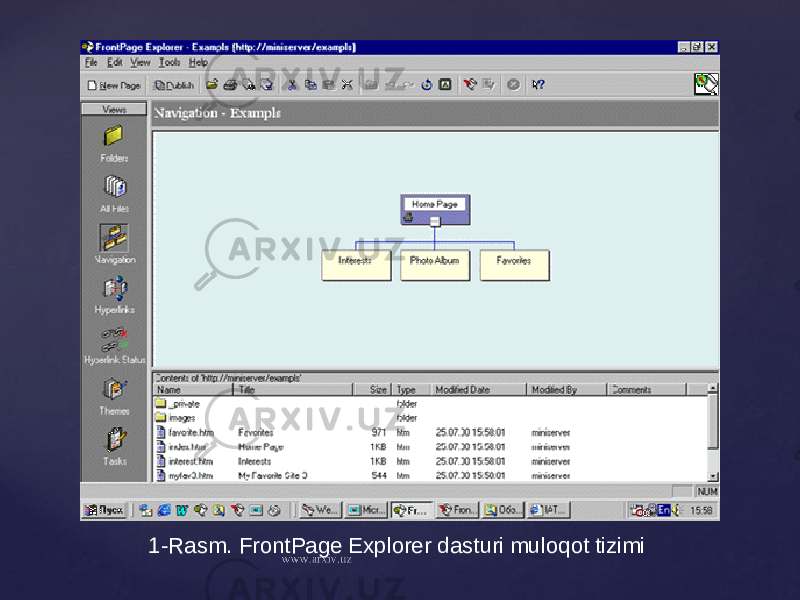Viewport: 800px width, 600px height.
Task: Switch to the Micr... taskbar window
Action: coord(367,510)
